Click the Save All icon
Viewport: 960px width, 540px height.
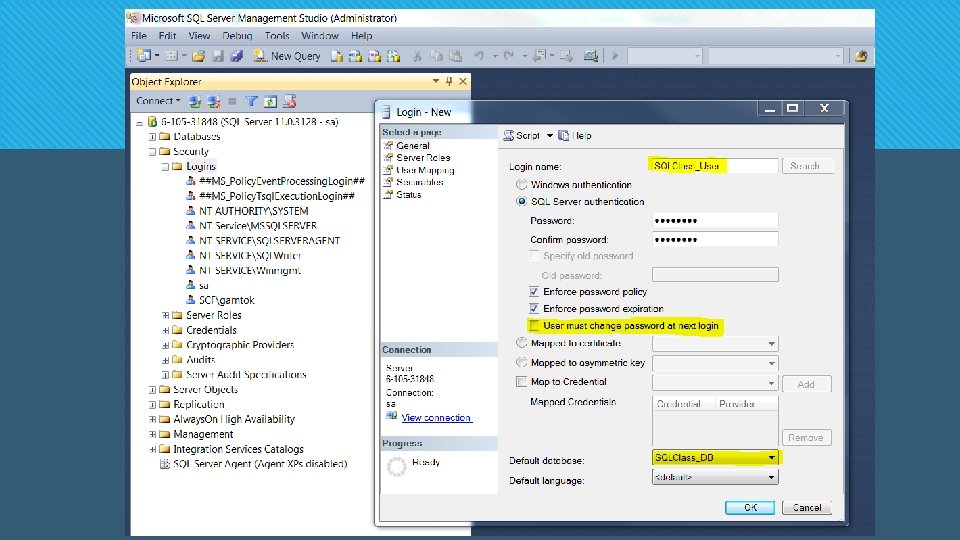(x=236, y=56)
